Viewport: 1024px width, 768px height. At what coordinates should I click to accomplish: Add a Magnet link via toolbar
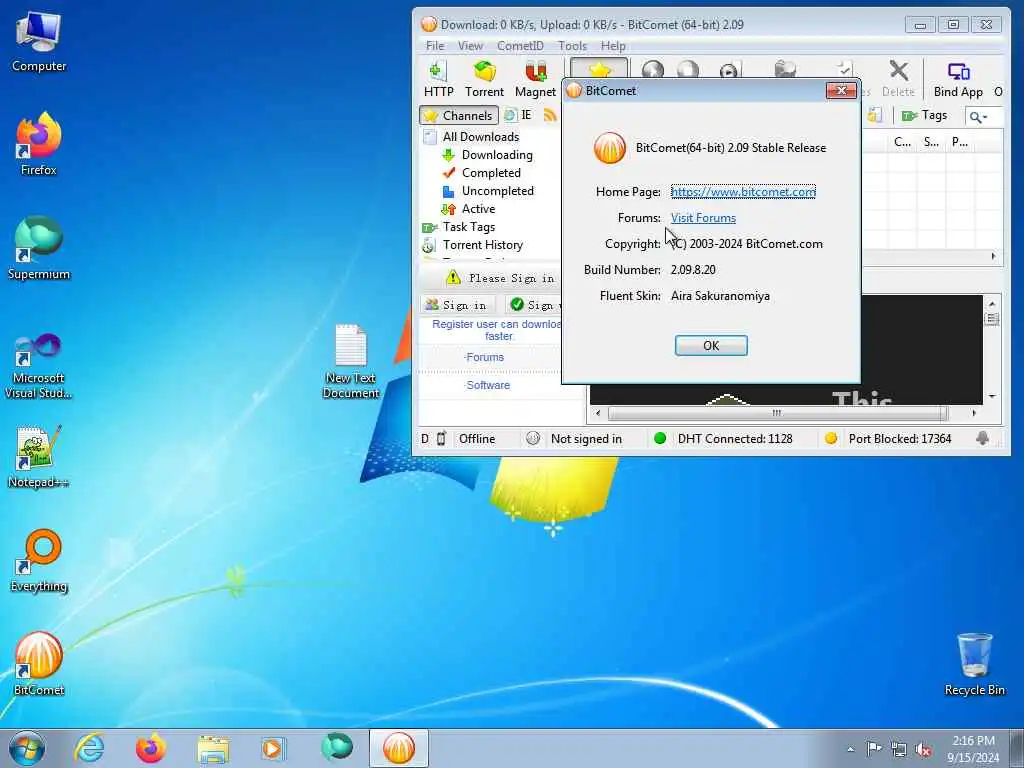(x=535, y=79)
